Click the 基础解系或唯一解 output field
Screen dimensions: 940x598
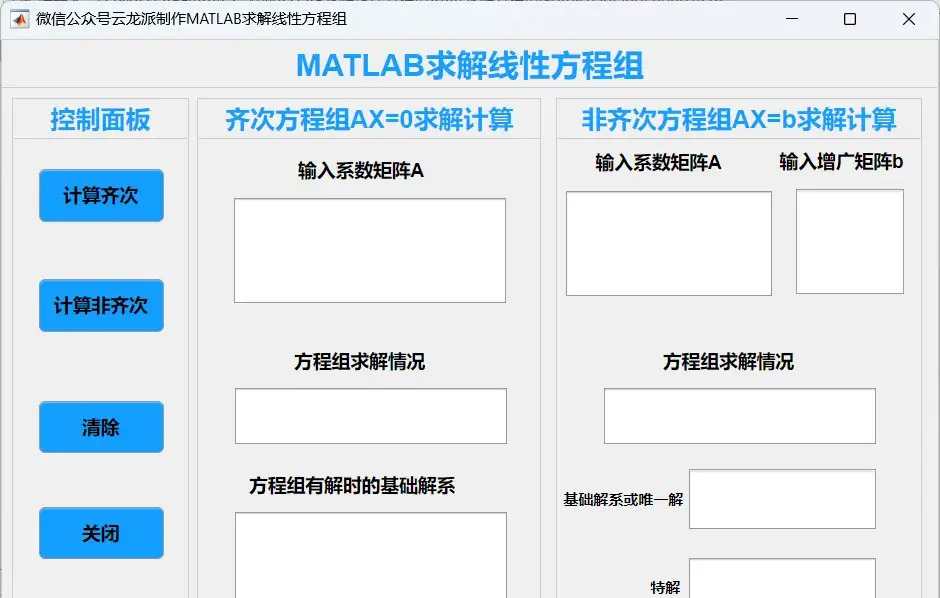coord(782,499)
